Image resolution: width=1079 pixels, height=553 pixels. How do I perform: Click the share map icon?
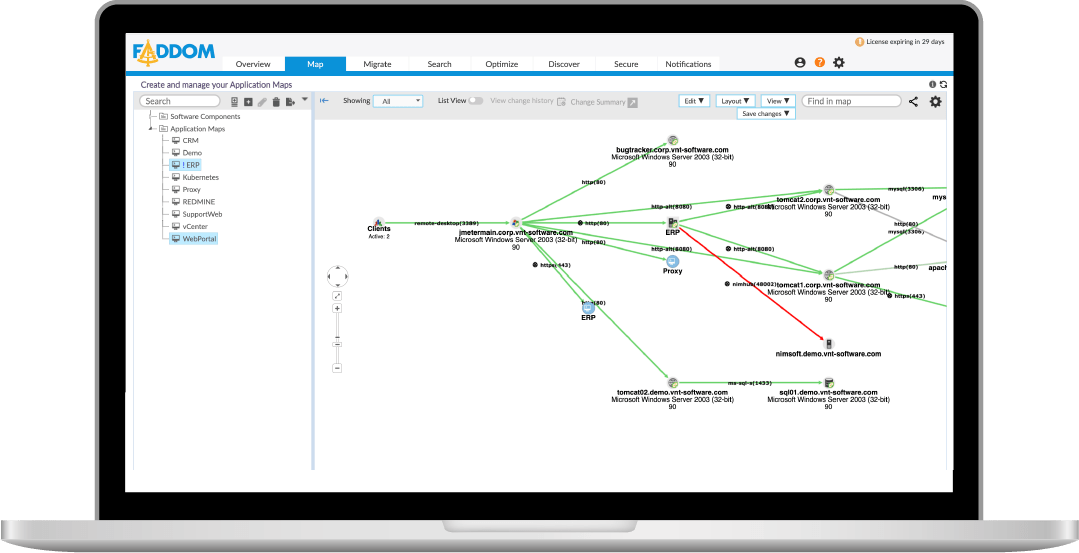point(913,102)
